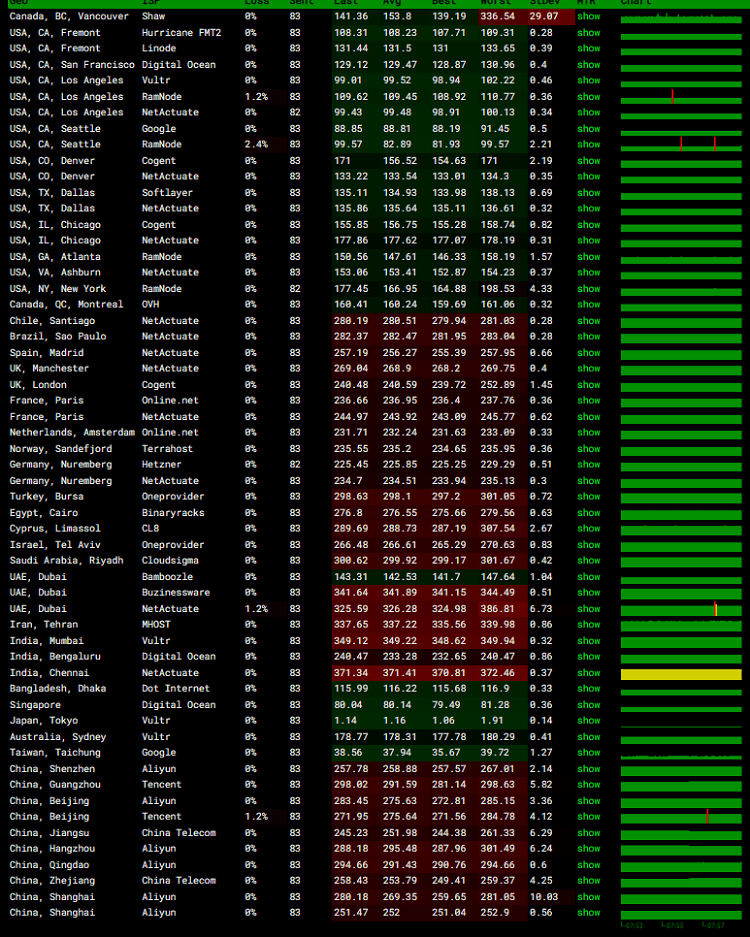
Task: Click the 38.56 last value for Taichung
Action: (x=348, y=752)
